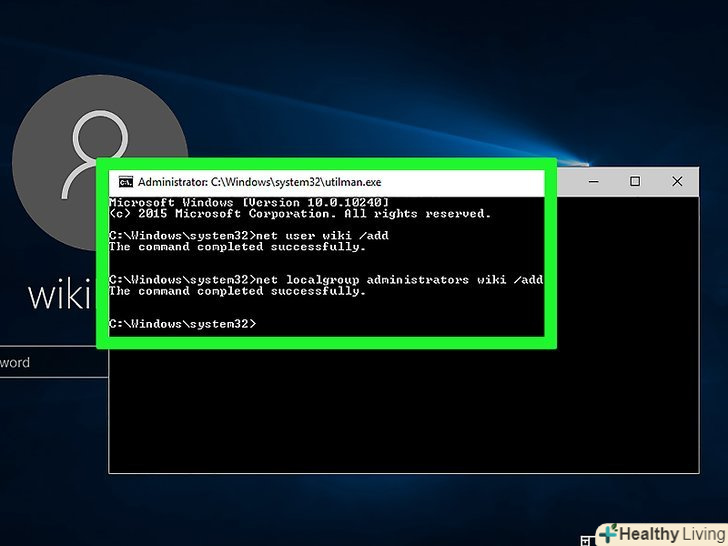Click the 'net user wiki /add' command line

(249, 235)
